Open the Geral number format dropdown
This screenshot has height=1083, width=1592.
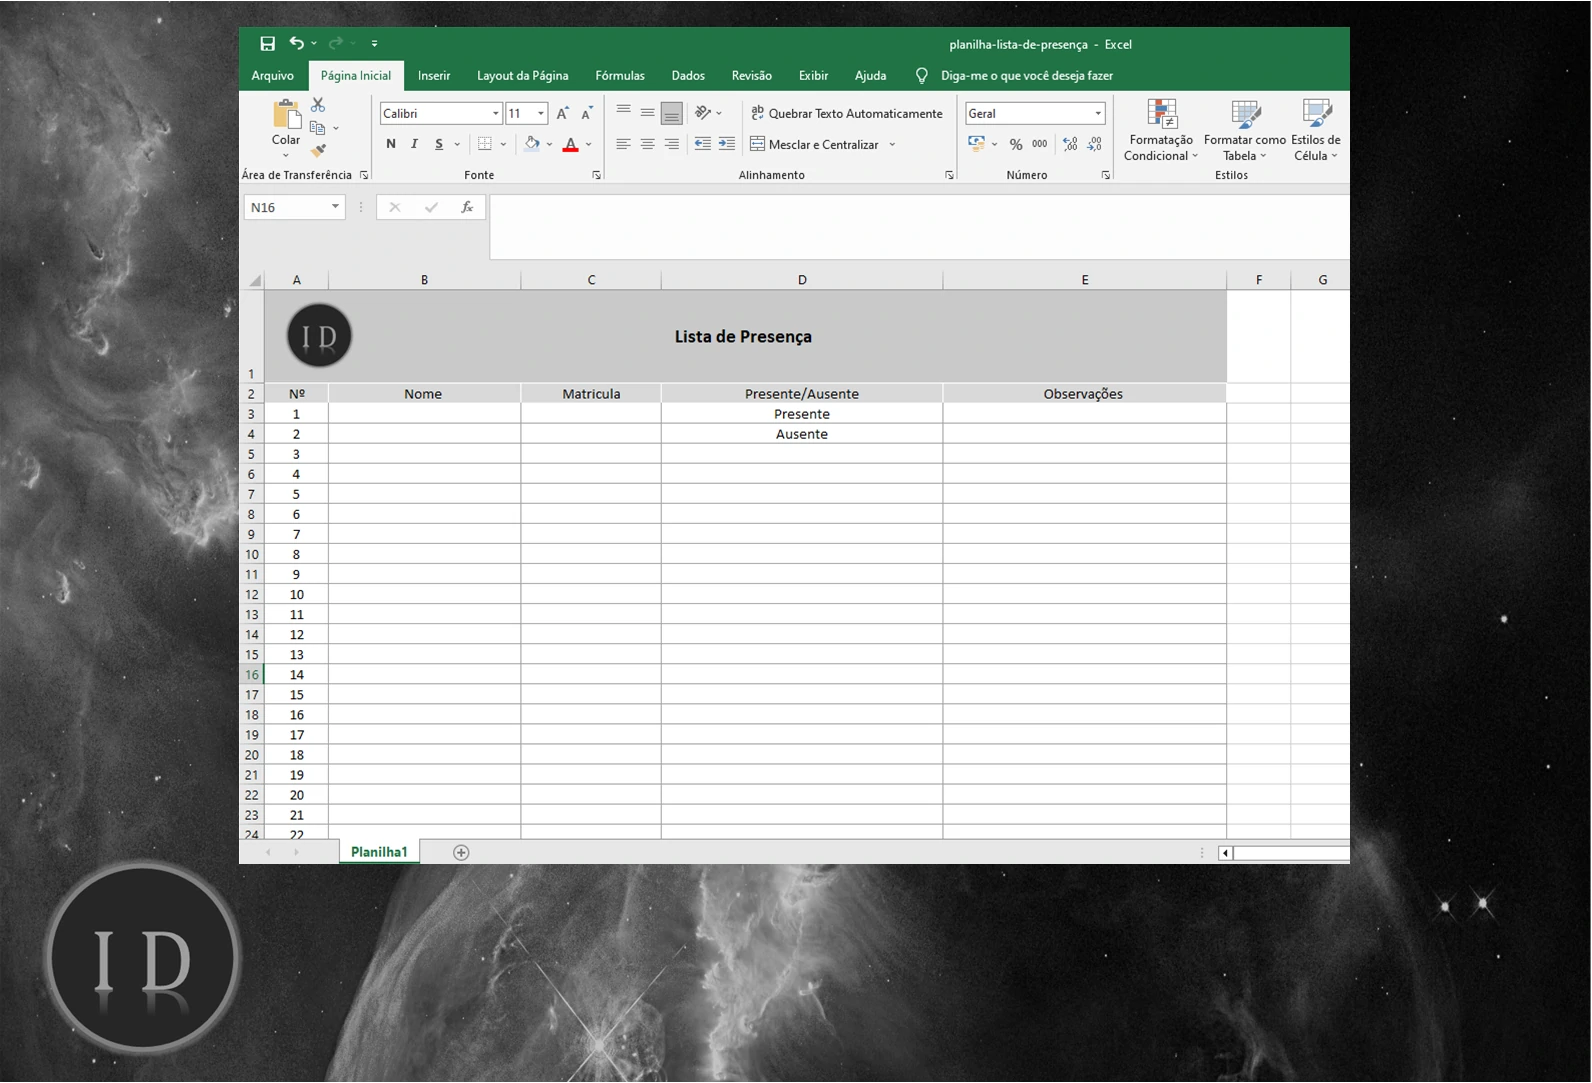pyautogui.click(x=1098, y=113)
